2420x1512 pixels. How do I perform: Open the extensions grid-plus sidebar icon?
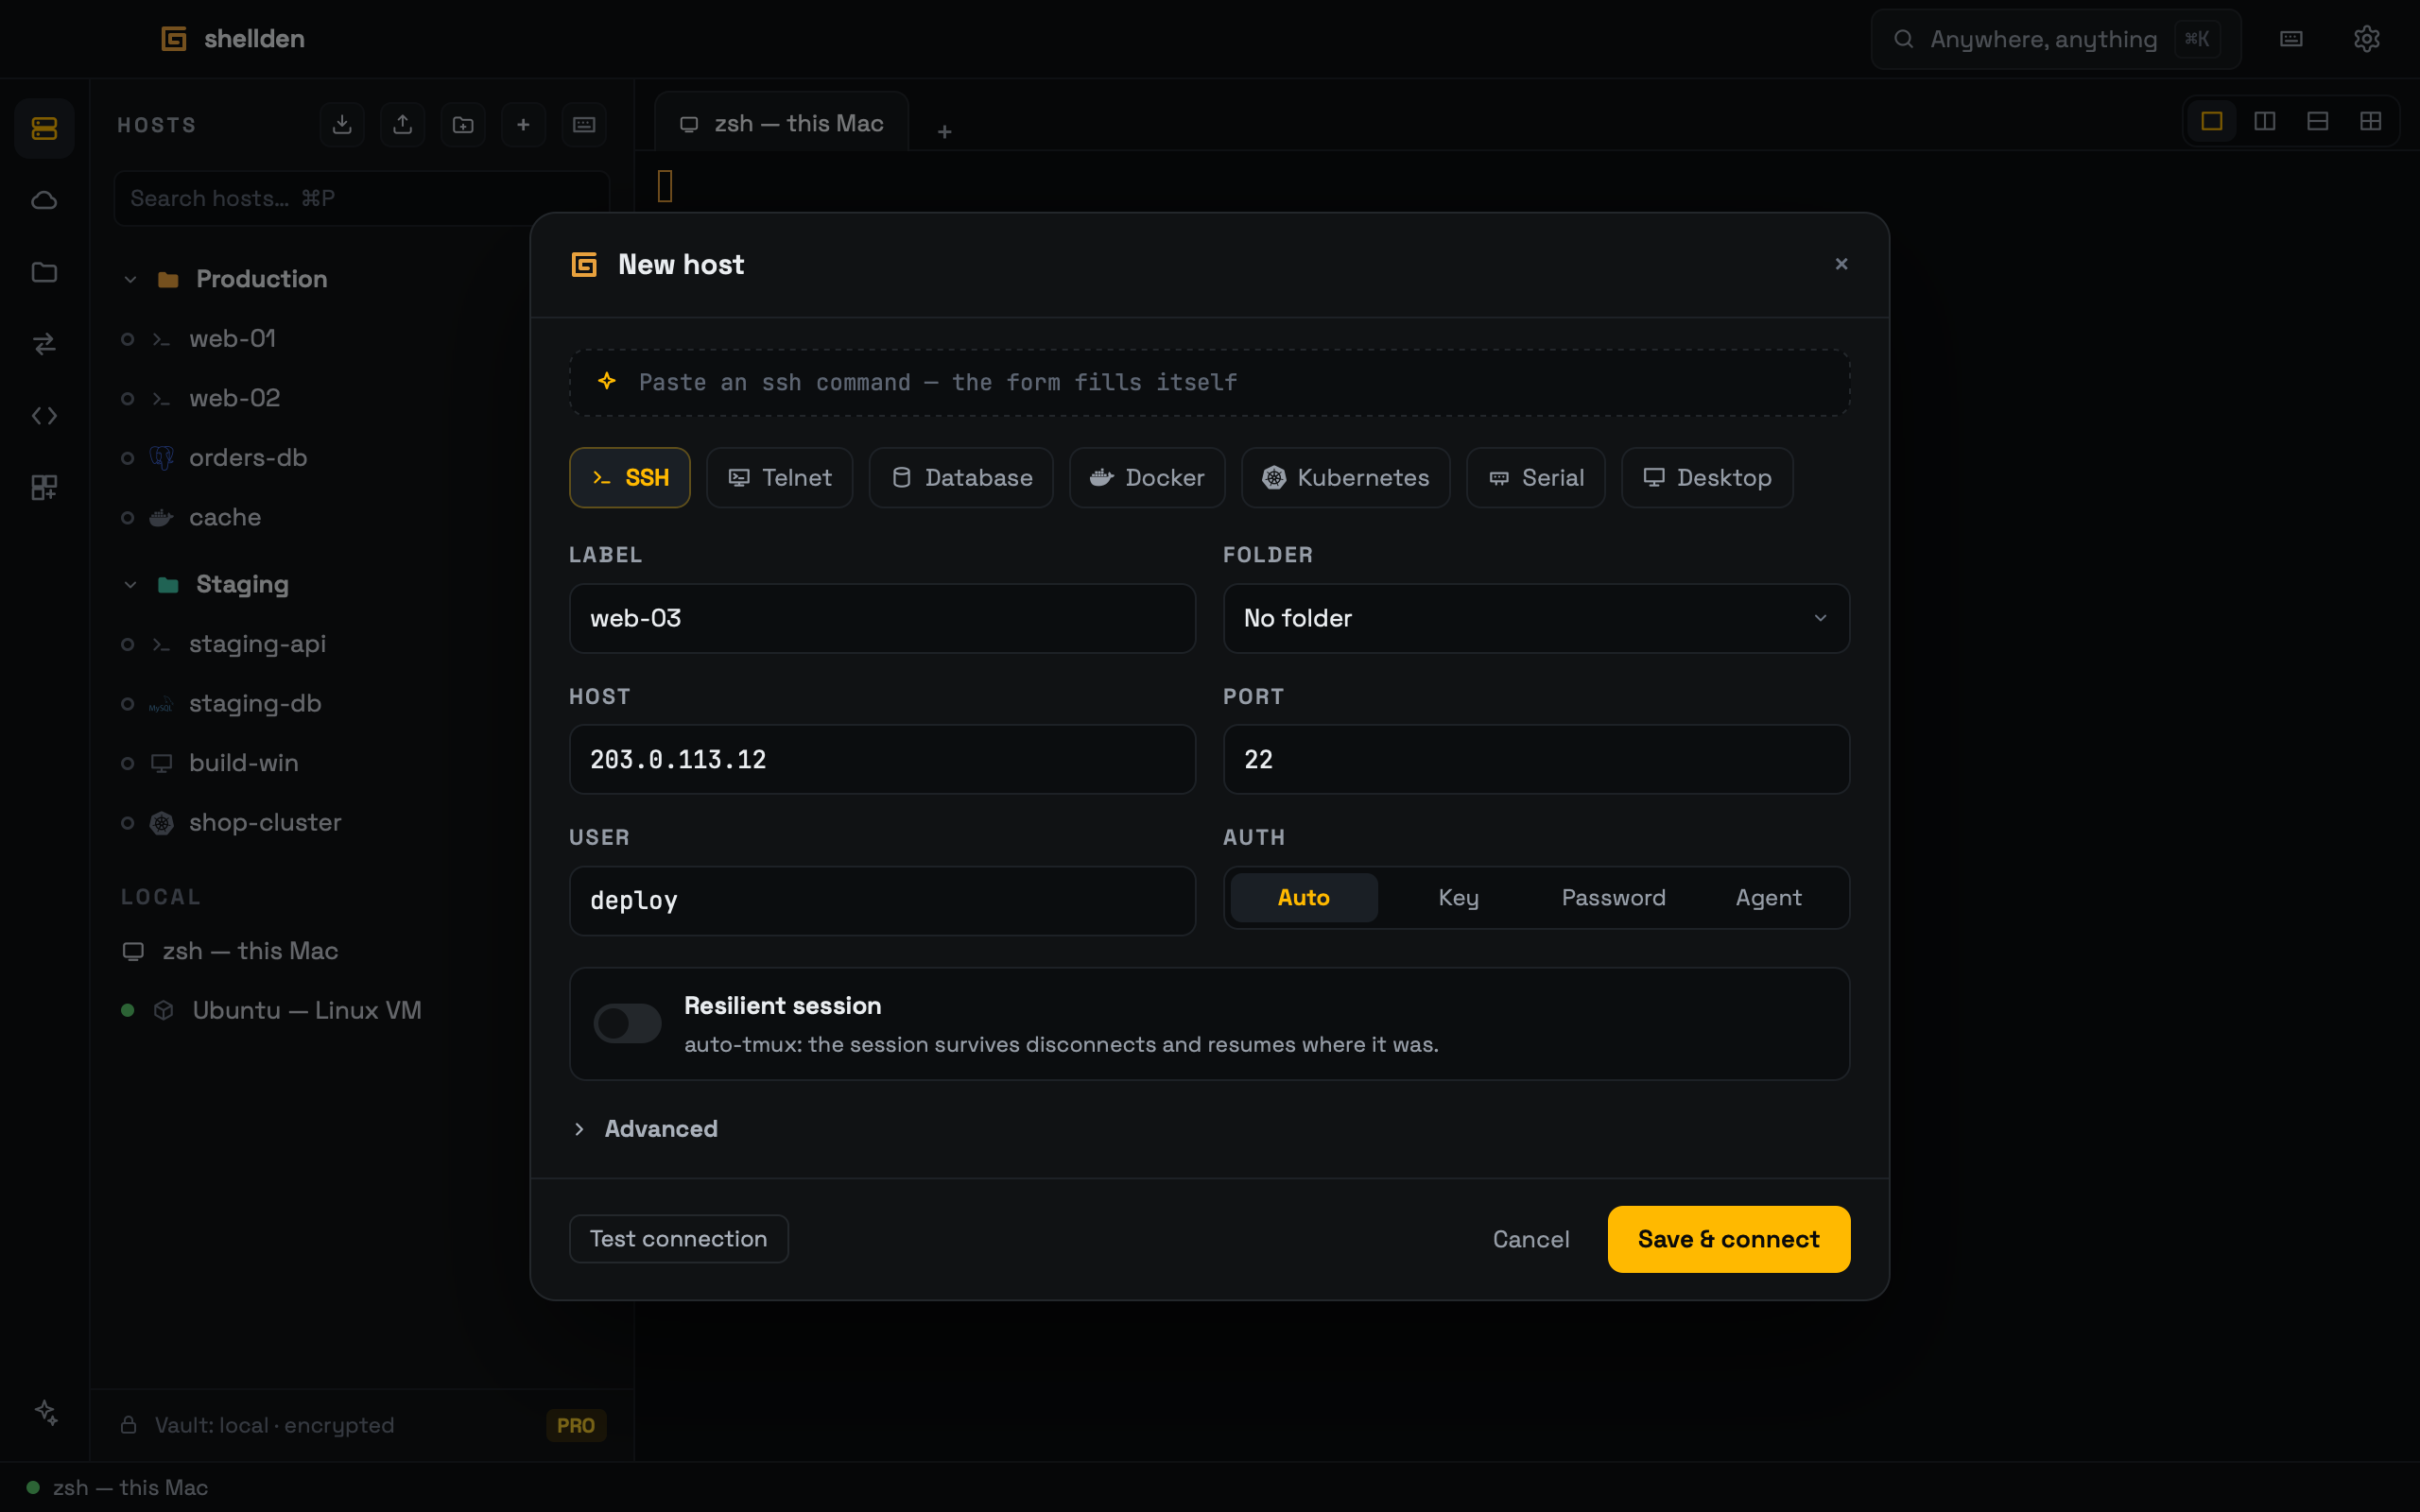[x=44, y=488]
